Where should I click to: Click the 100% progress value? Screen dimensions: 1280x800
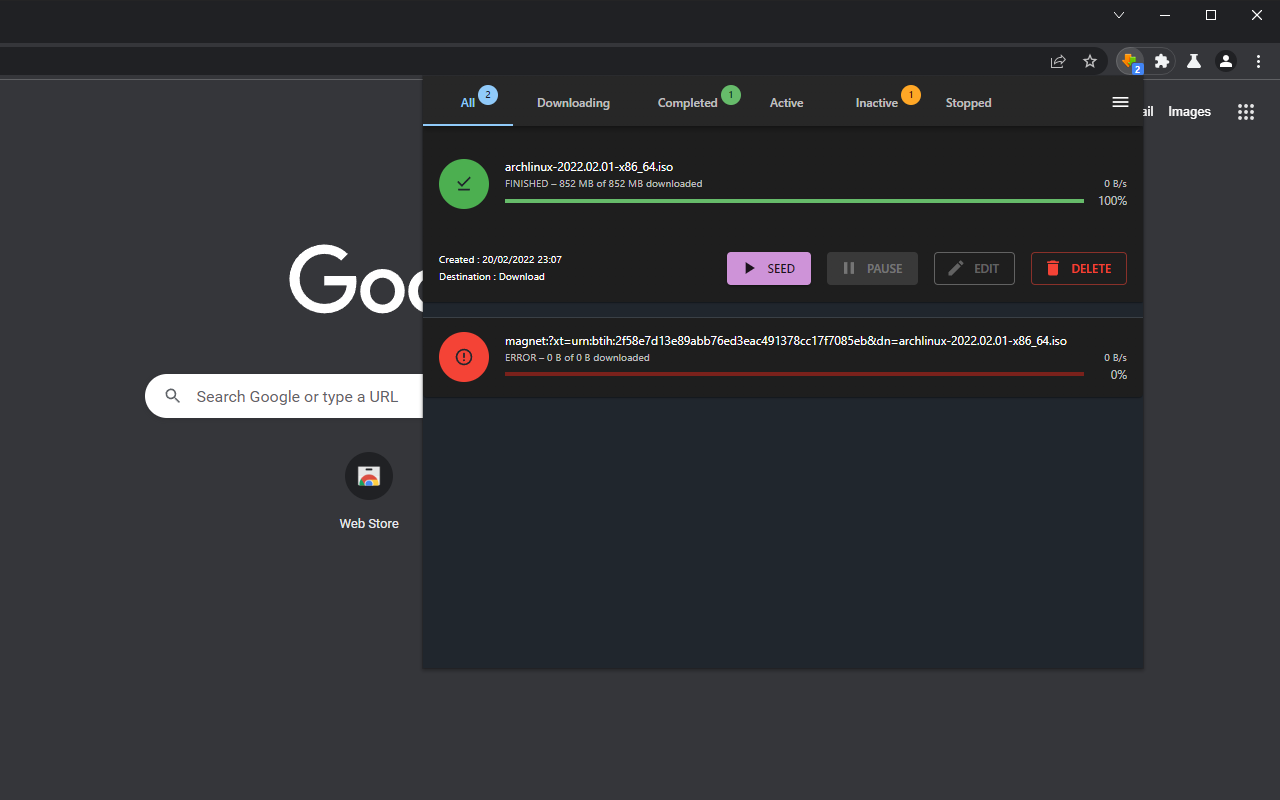point(1112,201)
